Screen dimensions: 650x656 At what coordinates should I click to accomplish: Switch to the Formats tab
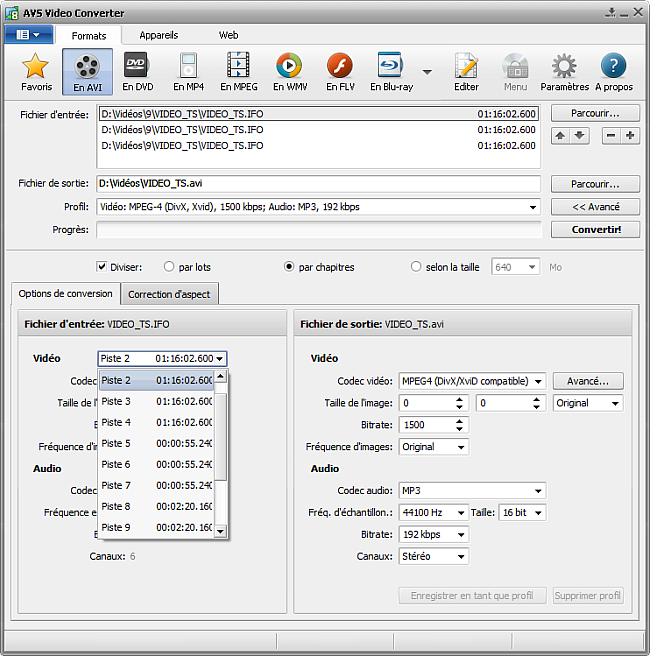pos(89,36)
